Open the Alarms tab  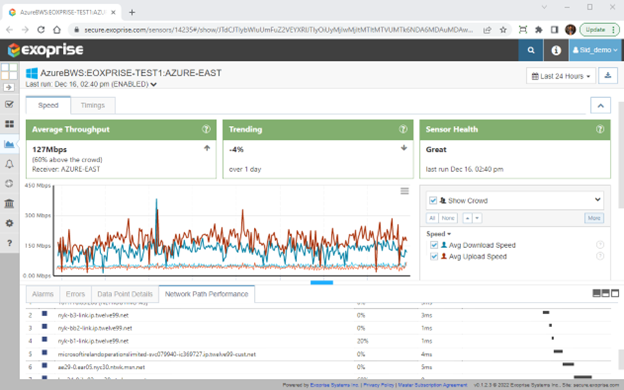43,294
